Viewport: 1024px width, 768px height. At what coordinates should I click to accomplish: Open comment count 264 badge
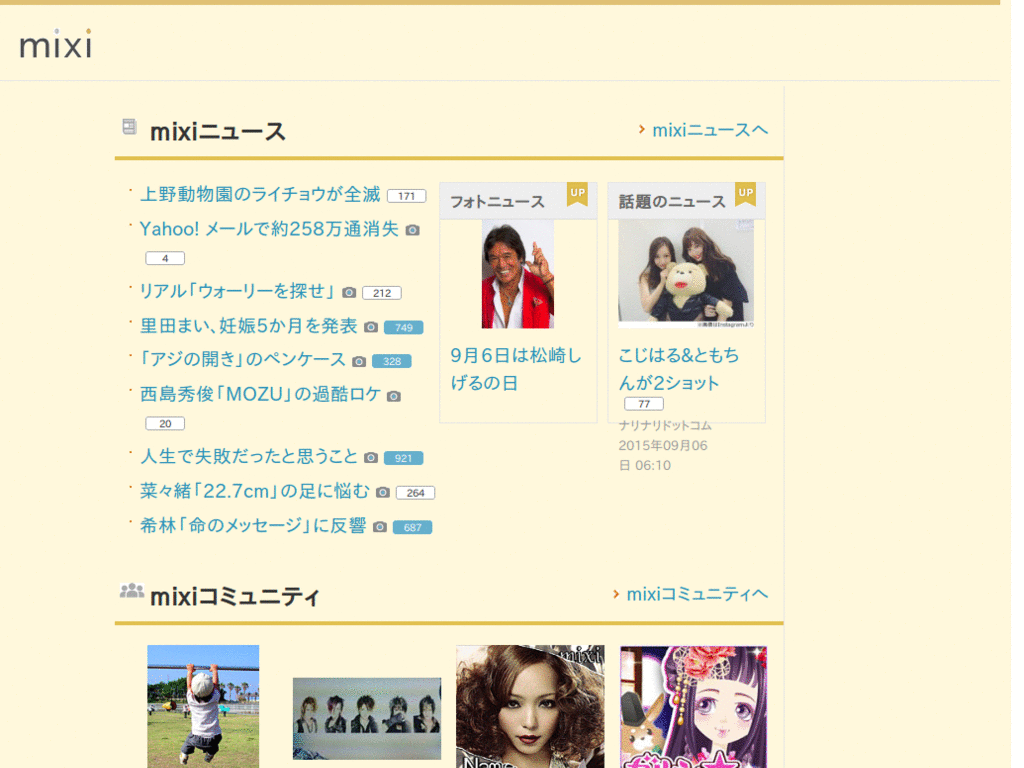click(415, 492)
